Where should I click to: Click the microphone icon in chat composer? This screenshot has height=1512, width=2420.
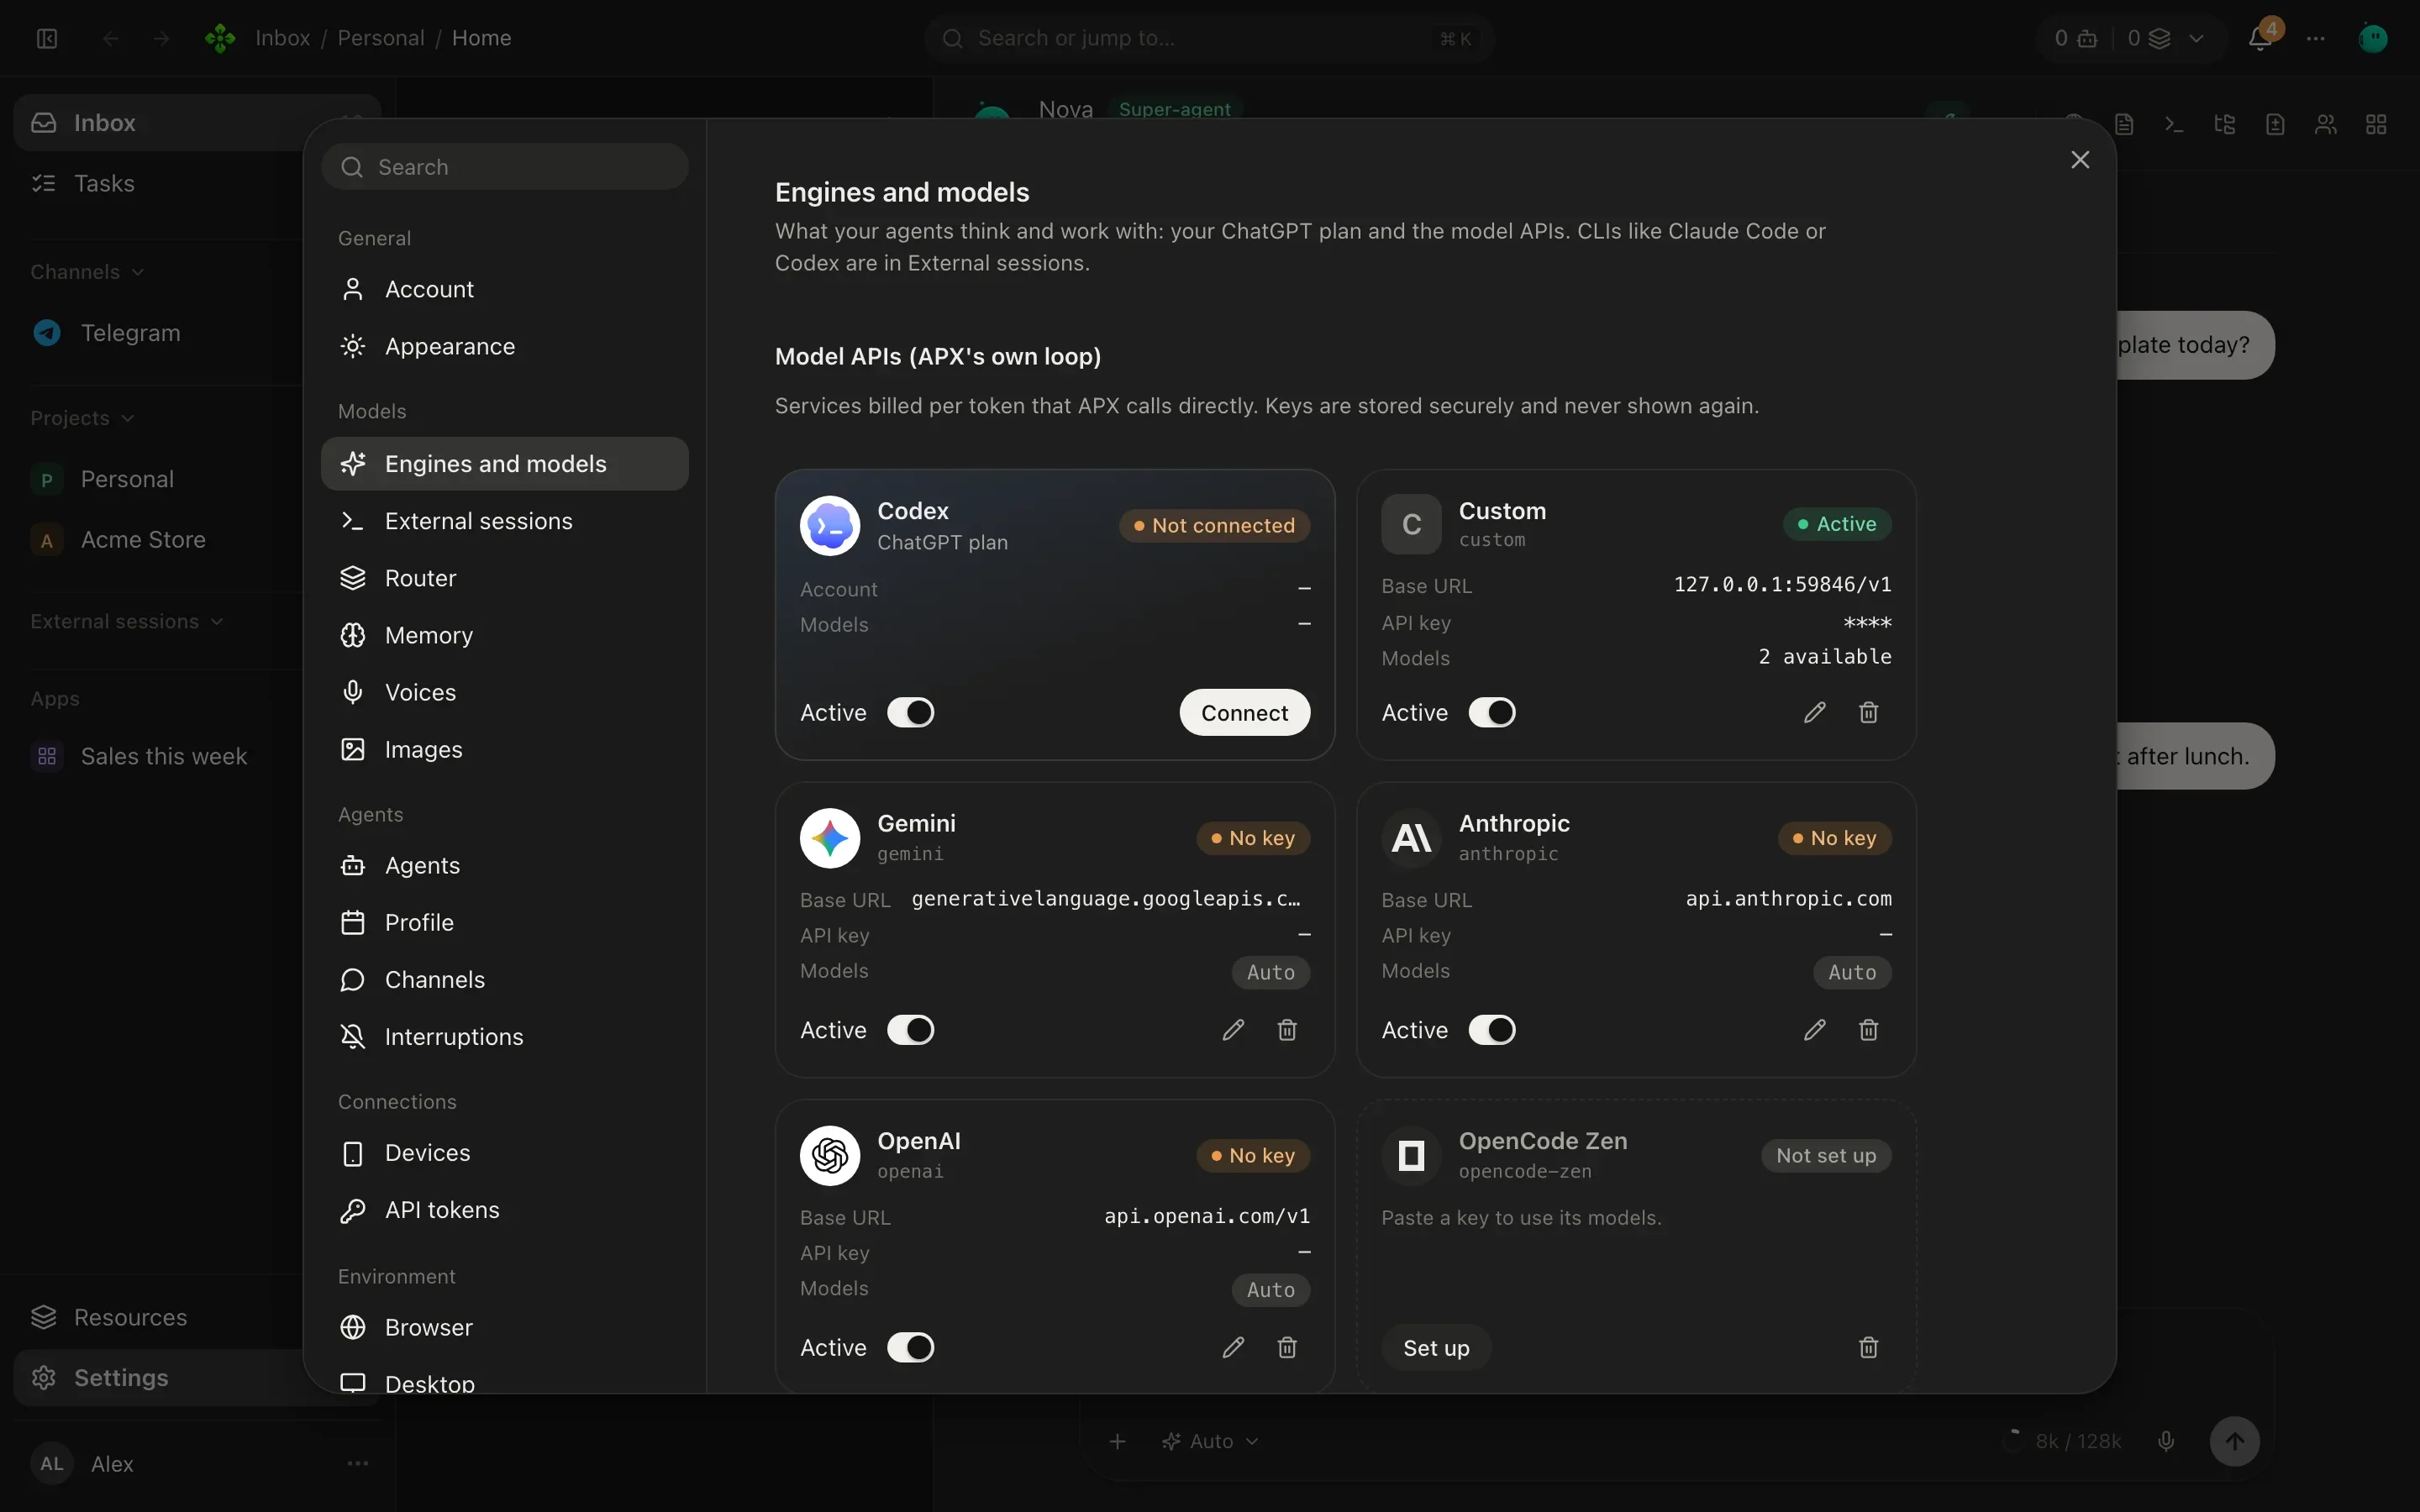[x=2166, y=1441]
